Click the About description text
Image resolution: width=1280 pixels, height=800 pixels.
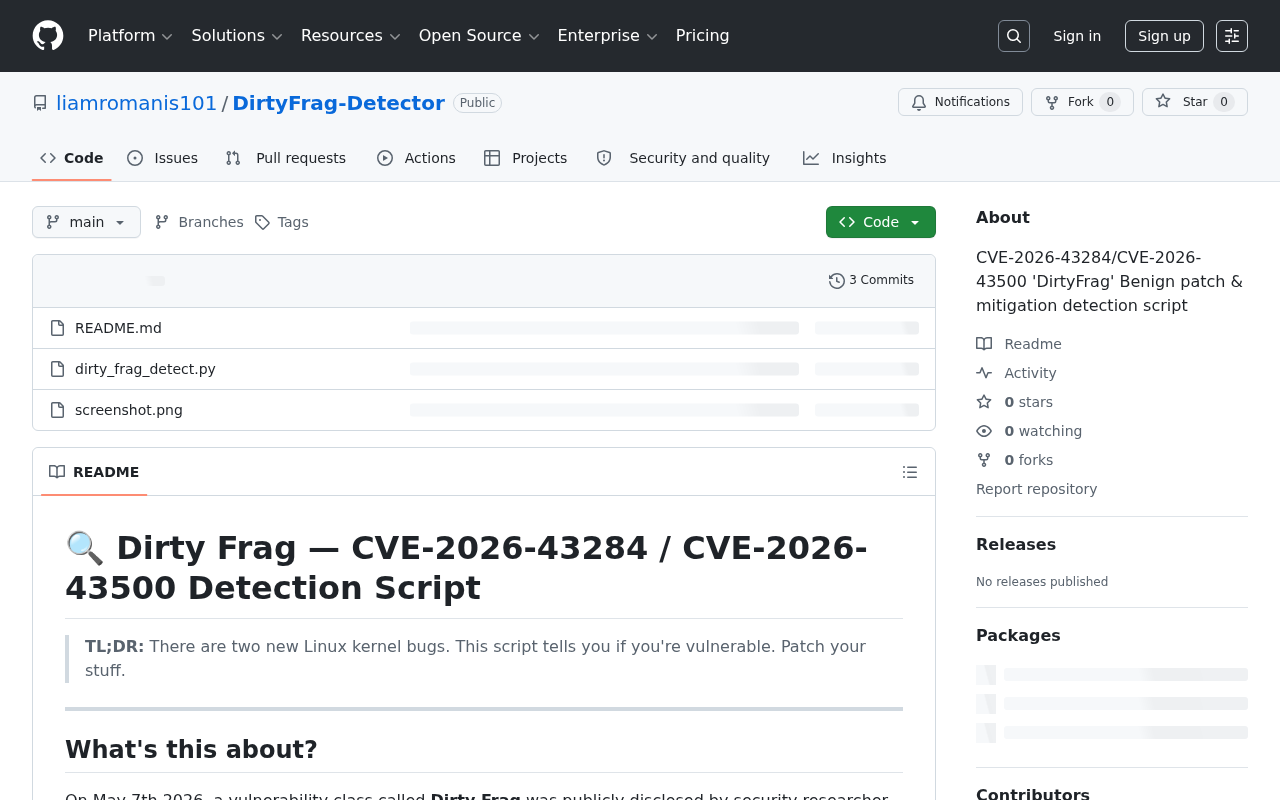pos(1110,281)
